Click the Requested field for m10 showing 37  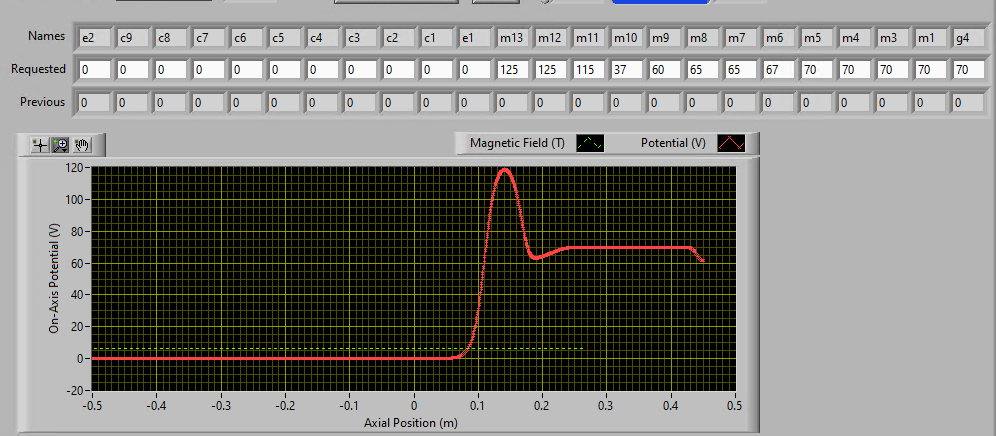(628, 69)
